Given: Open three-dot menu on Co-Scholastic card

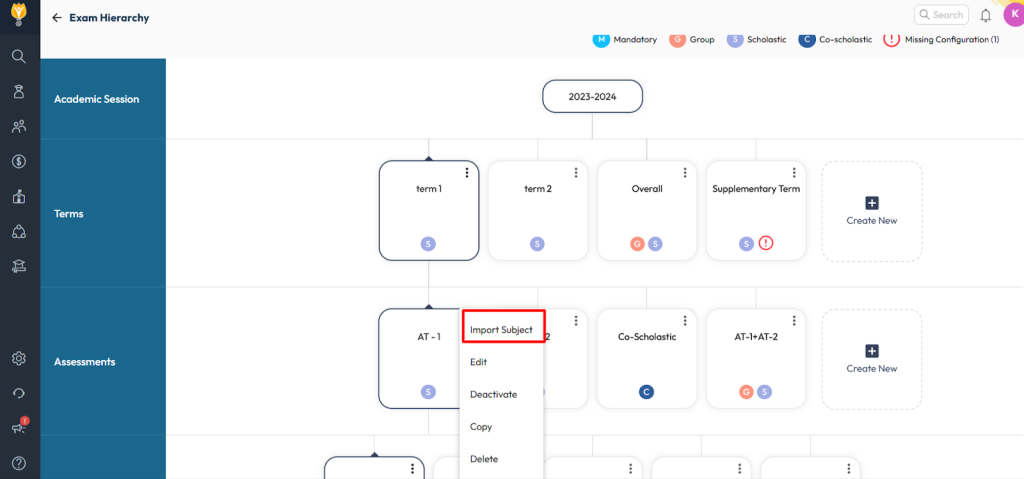Looking at the screenshot, I should click(x=685, y=321).
